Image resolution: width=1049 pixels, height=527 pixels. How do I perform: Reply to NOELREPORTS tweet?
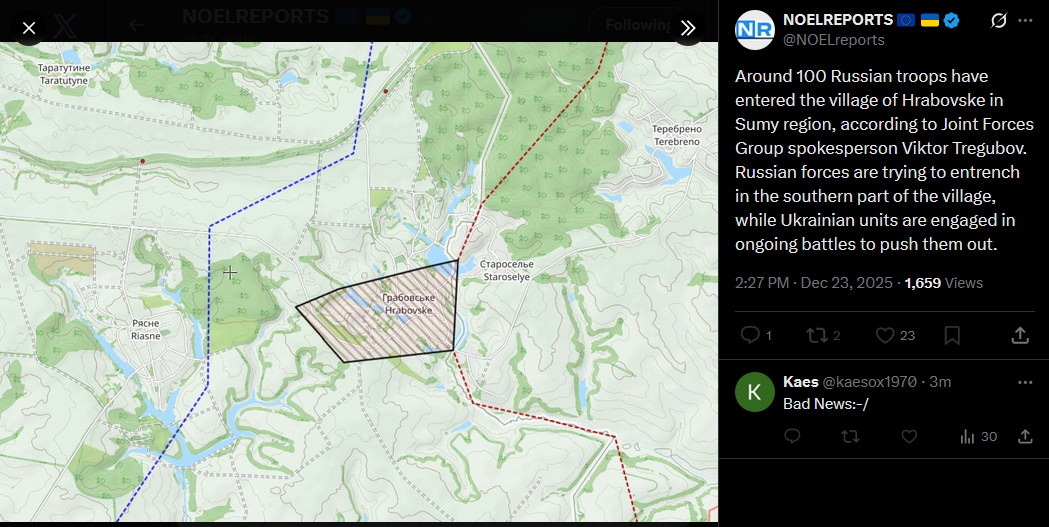point(750,335)
